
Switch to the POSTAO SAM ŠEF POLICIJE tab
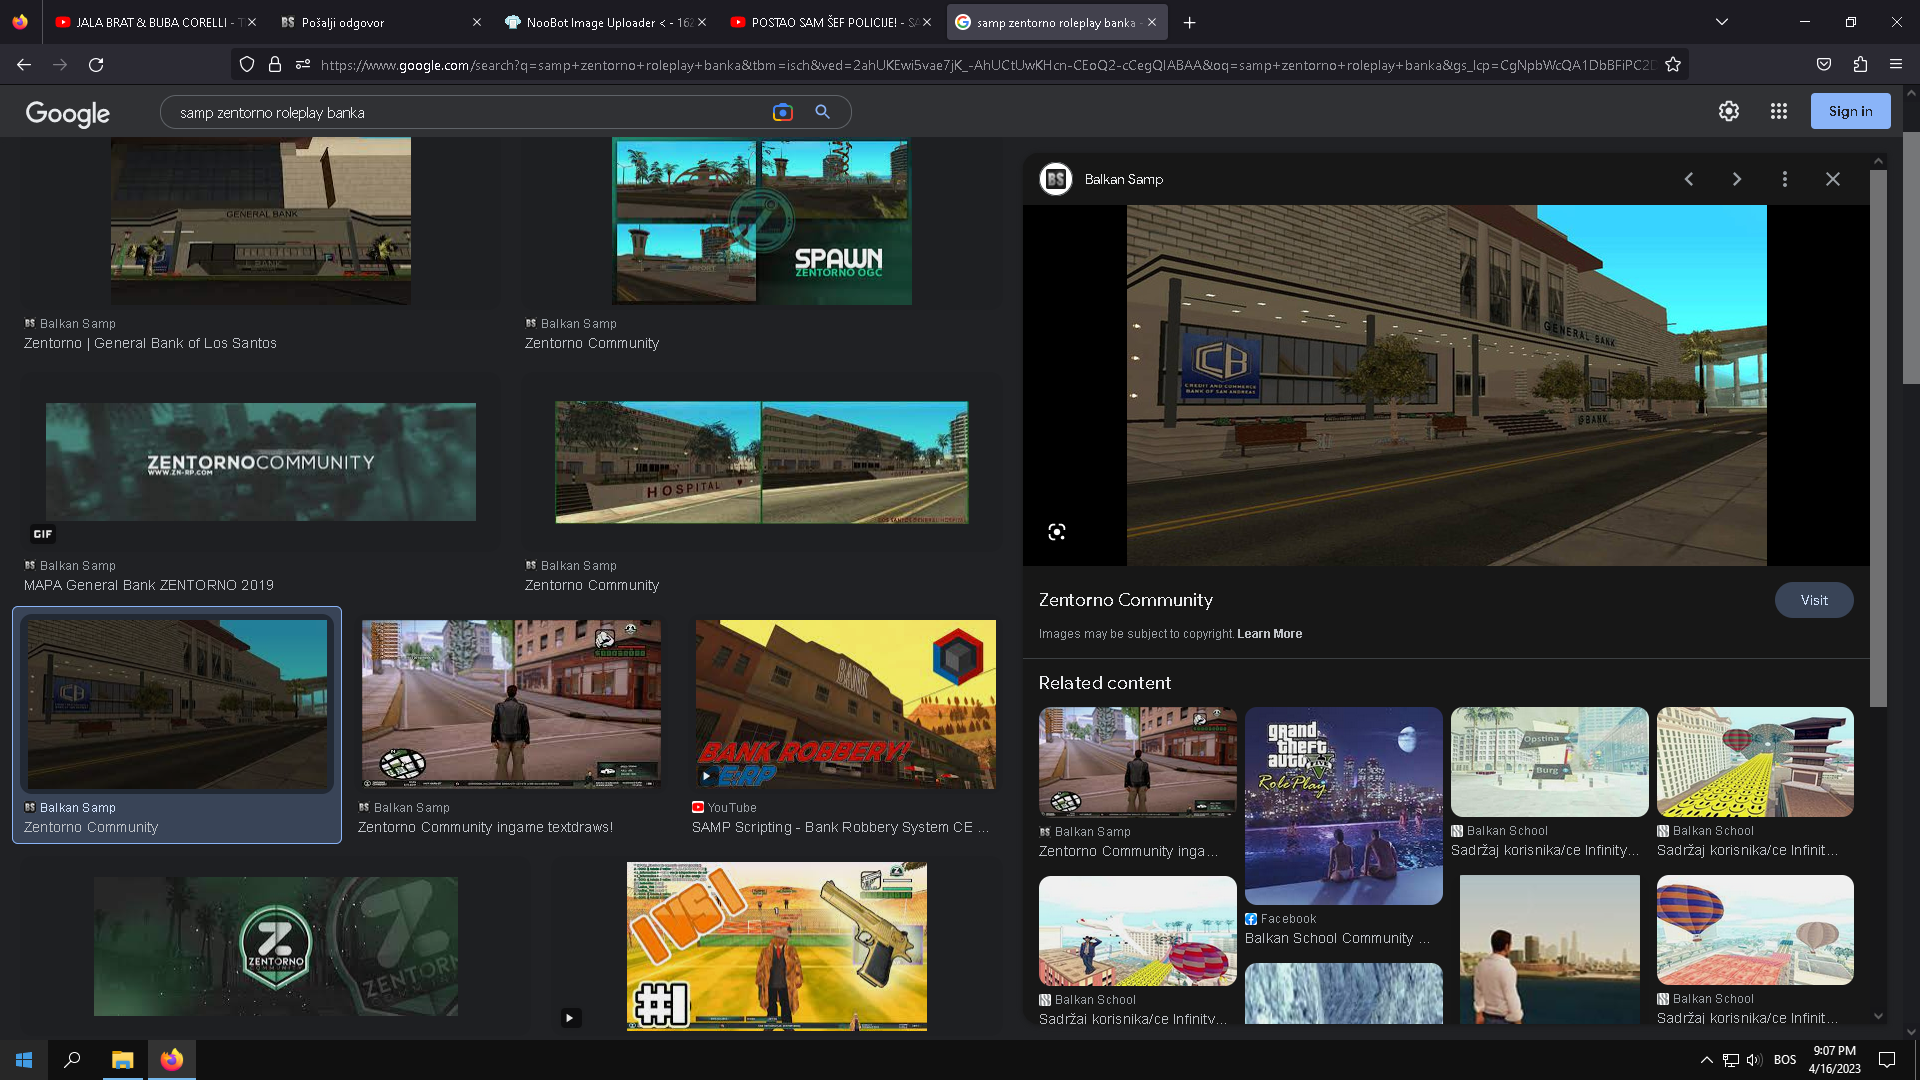click(830, 22)
